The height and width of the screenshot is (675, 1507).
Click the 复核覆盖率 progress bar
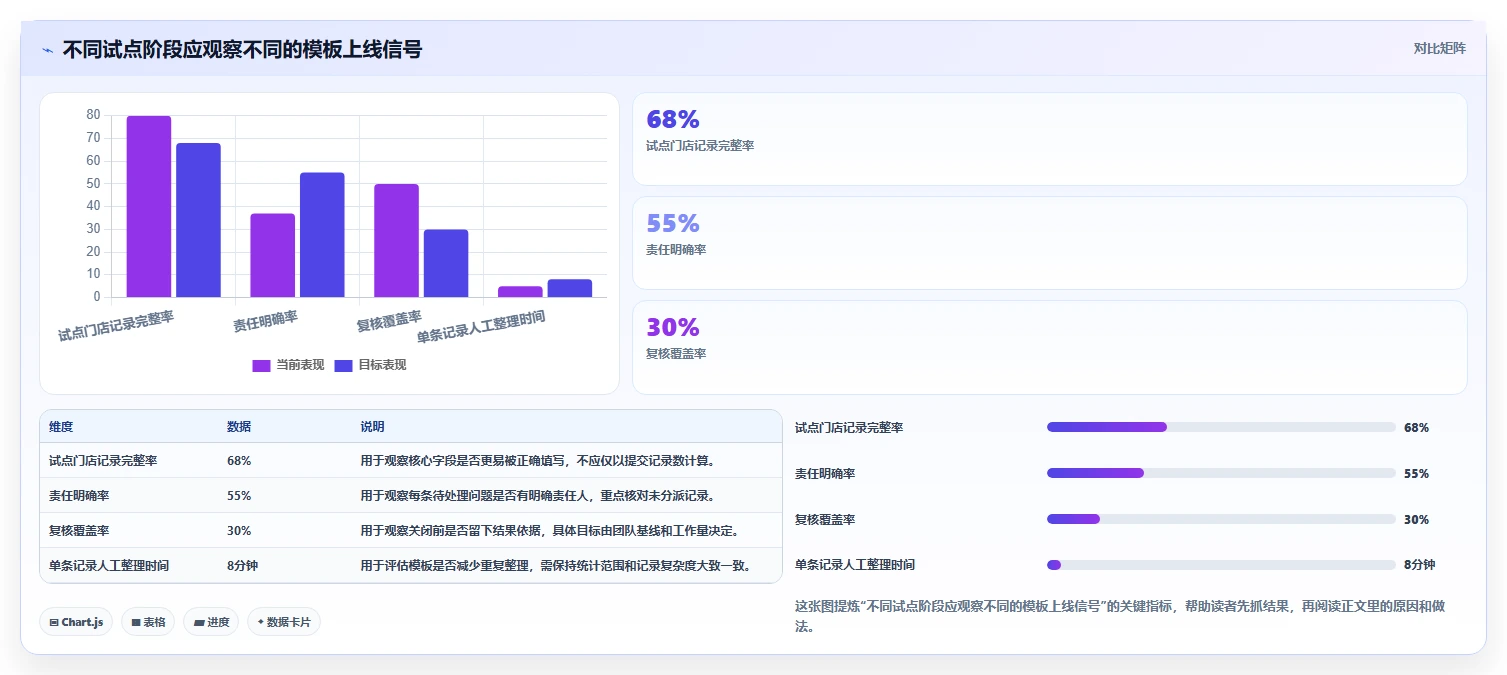click(x=1221, y=519)
